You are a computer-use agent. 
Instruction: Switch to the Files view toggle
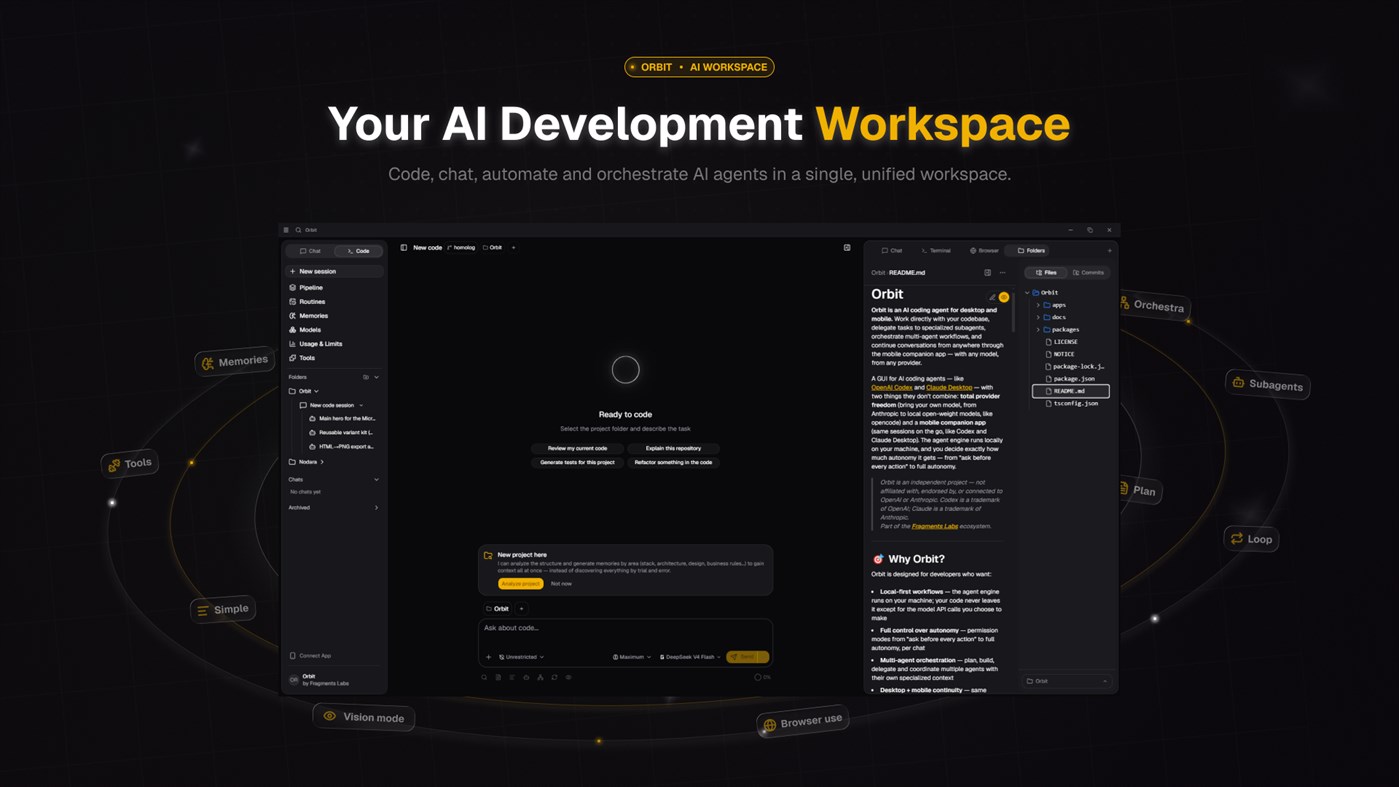[1046, 272]
